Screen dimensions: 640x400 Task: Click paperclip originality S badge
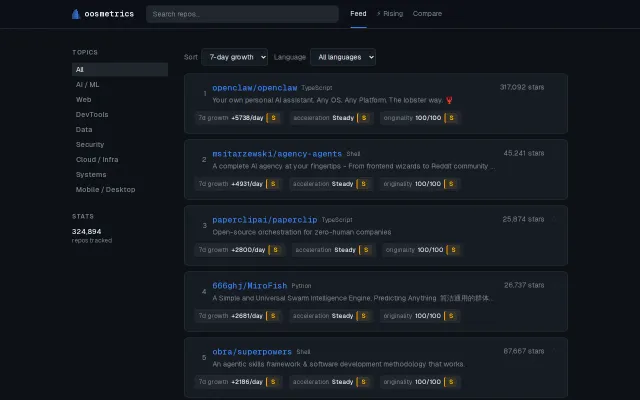click(453, 250)
